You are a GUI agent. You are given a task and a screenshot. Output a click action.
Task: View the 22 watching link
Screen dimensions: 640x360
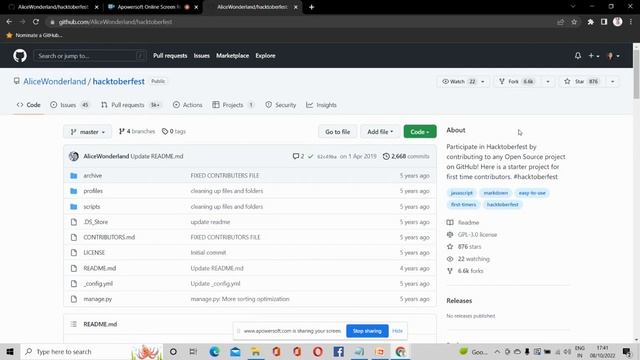468,259
